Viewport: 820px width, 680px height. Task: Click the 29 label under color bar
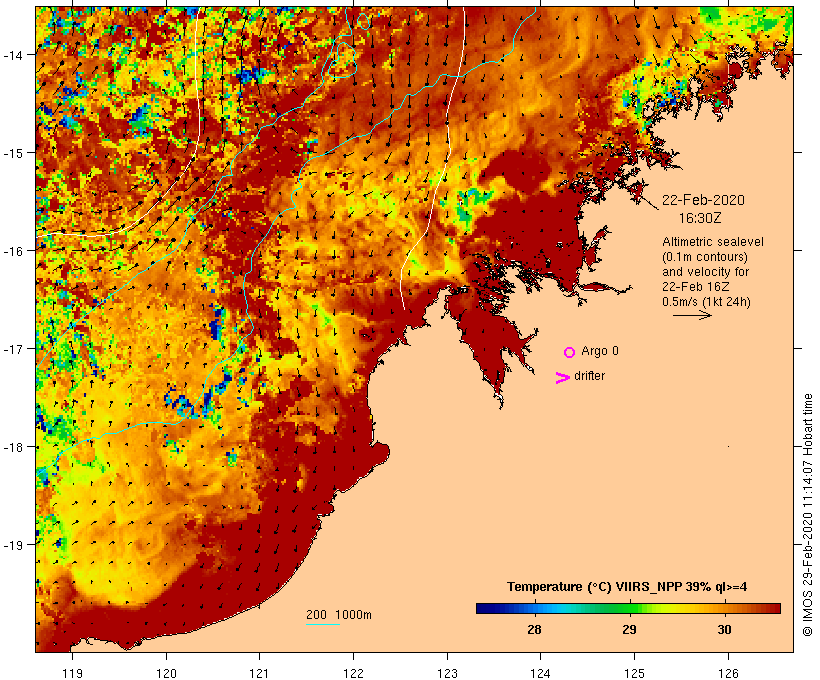tap(629, 629)
